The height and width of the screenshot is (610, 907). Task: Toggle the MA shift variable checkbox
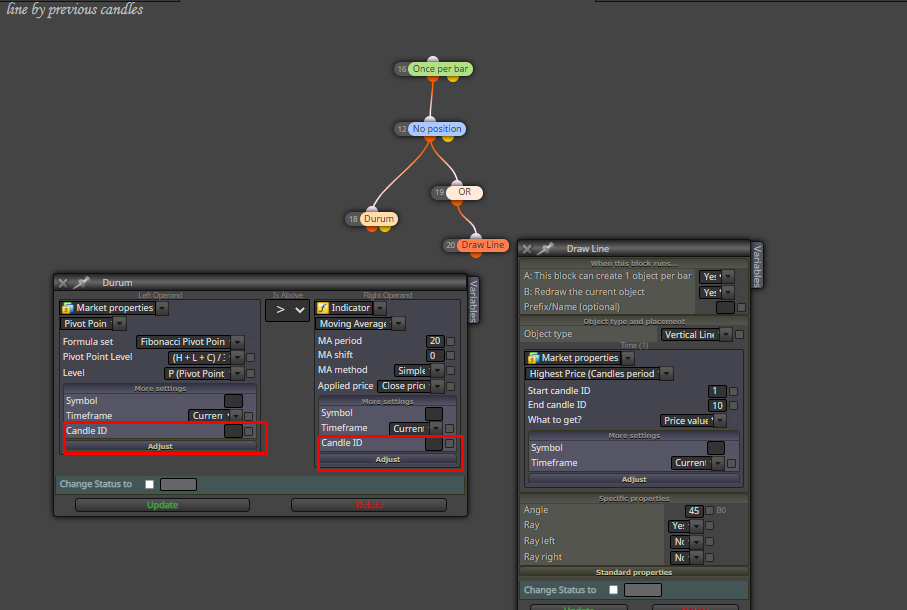[451, 356]
